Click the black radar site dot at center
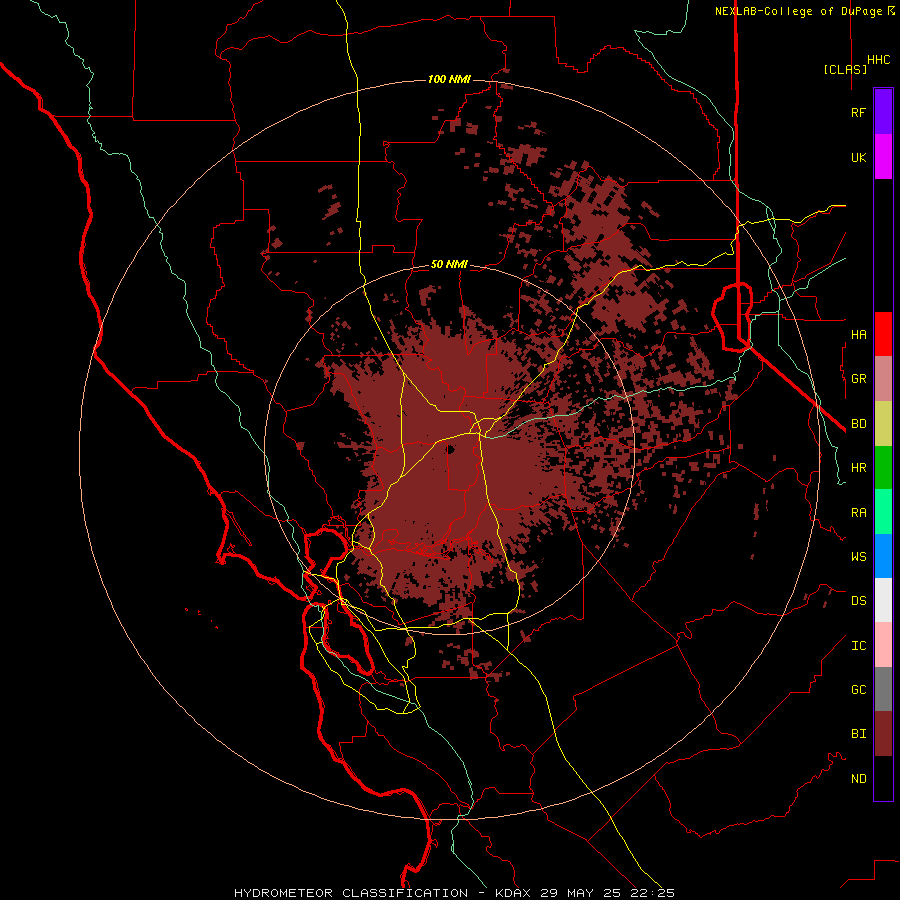The width and height of the screenshot is (900, 900). tap(451, 449)
